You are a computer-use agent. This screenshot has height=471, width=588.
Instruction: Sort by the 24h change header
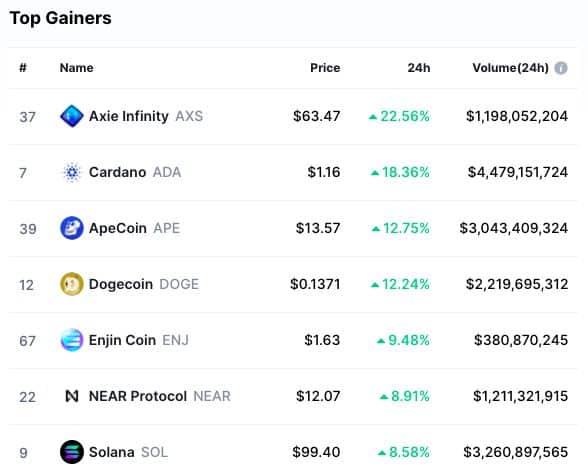(x=419, y=68)
